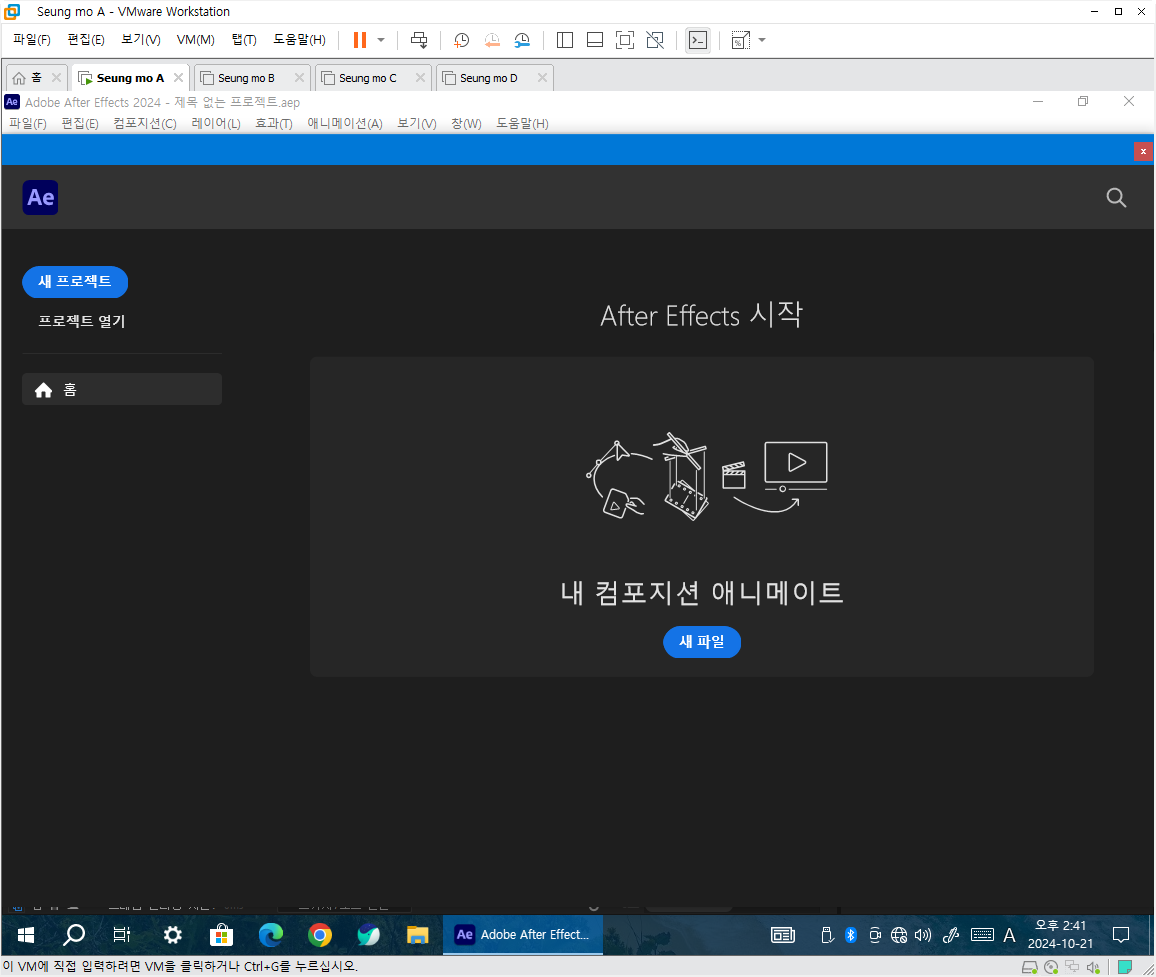Select the 홈 item in the sidebar

[122, 389]
